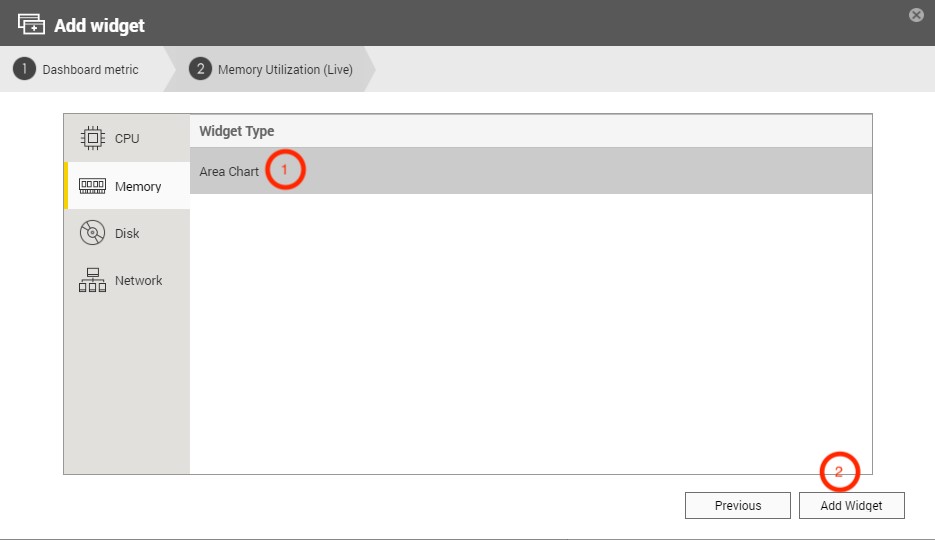Click the Memory module icon
Viewport: 935px width, 540px height.
92,186
